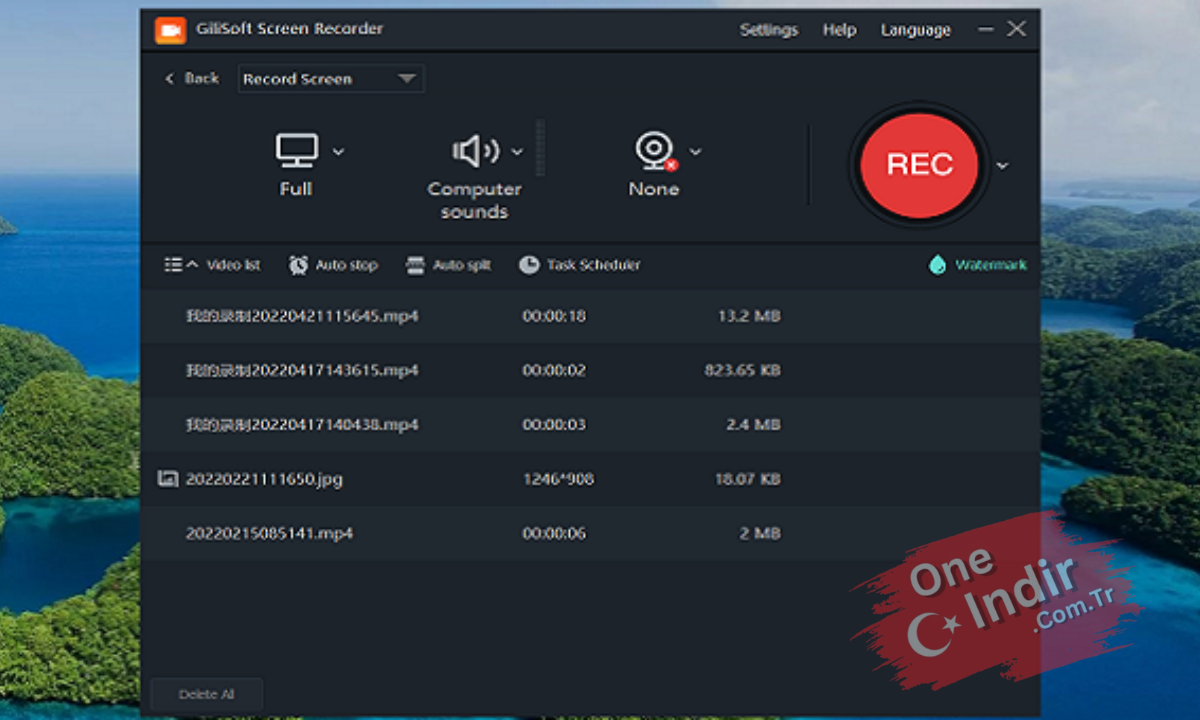Expand the screen area dropdown next to Full
This screenshot has height=720, width=1200.
tap(338, 152)
